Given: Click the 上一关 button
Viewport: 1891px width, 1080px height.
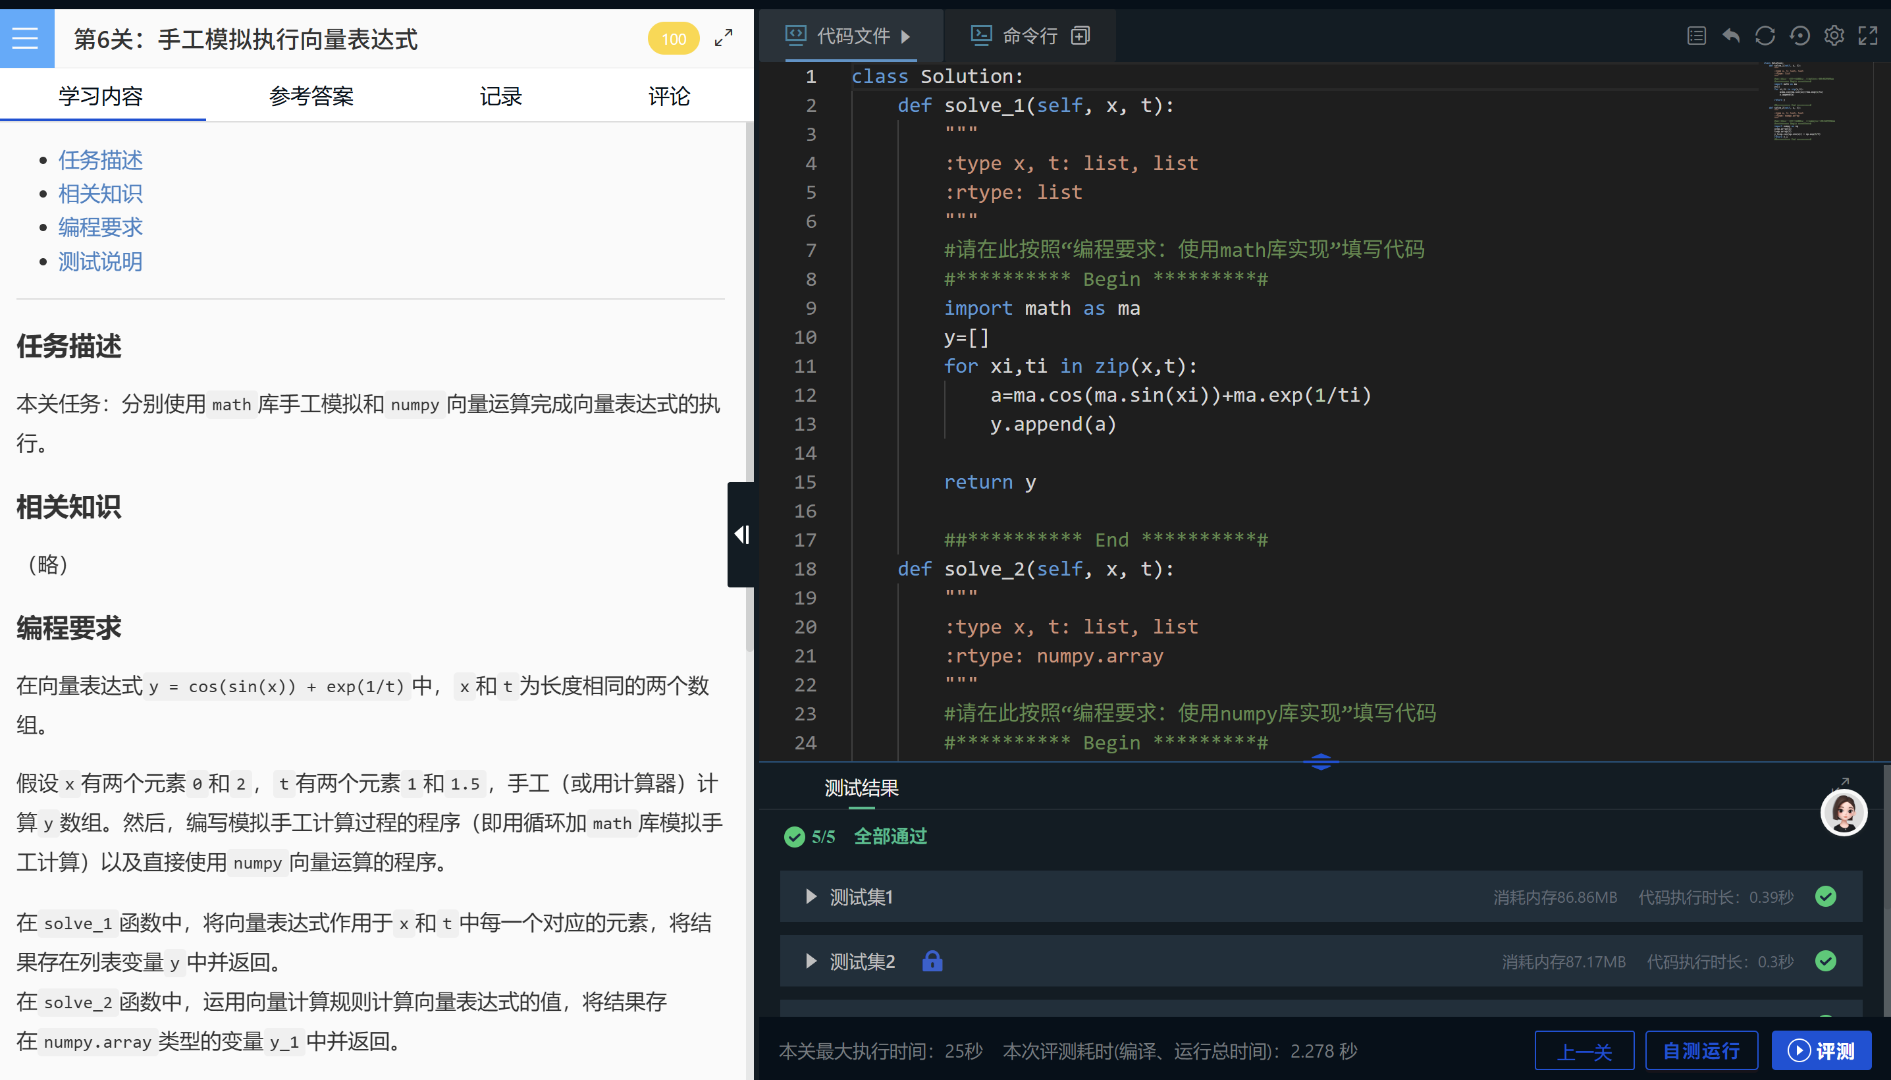Looking at the screenshot, I should coord(1584,1051).
